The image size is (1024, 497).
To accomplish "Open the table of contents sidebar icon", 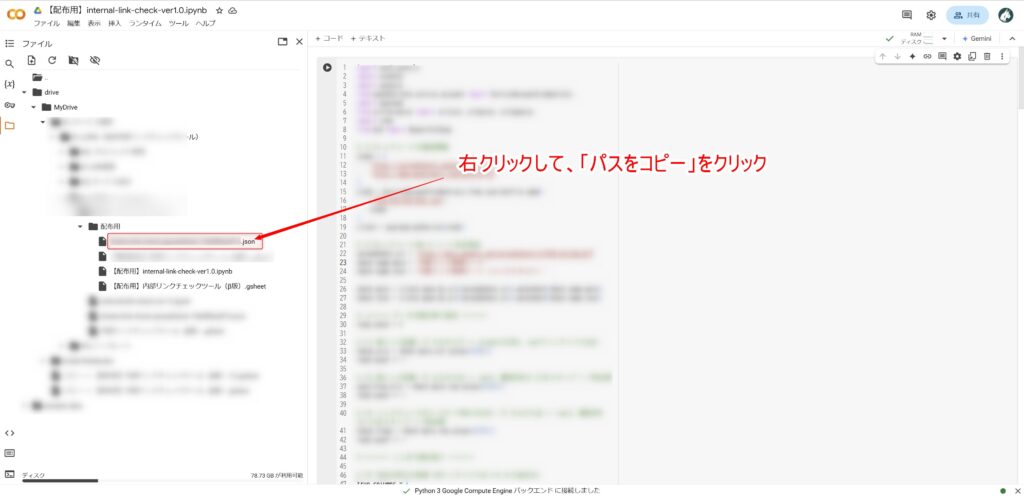I will coord(9,44).
